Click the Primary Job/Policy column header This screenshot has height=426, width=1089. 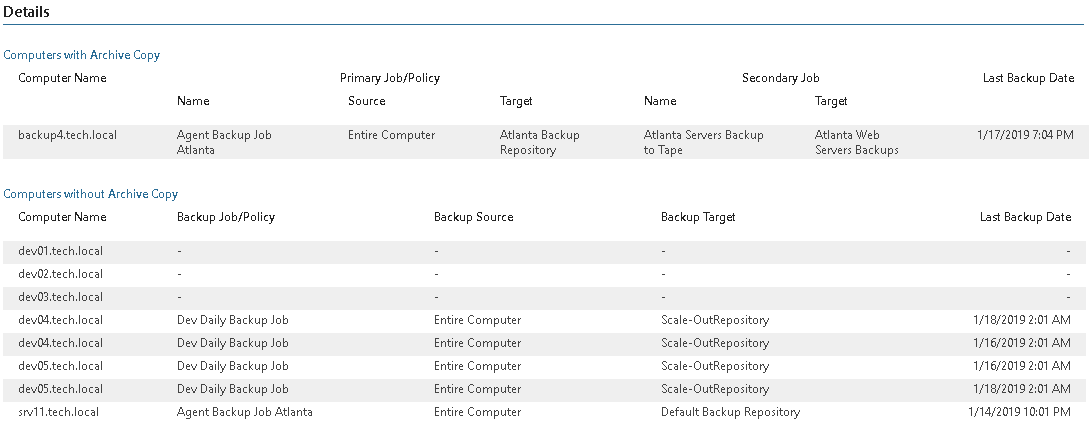click(x=390, y=78)
